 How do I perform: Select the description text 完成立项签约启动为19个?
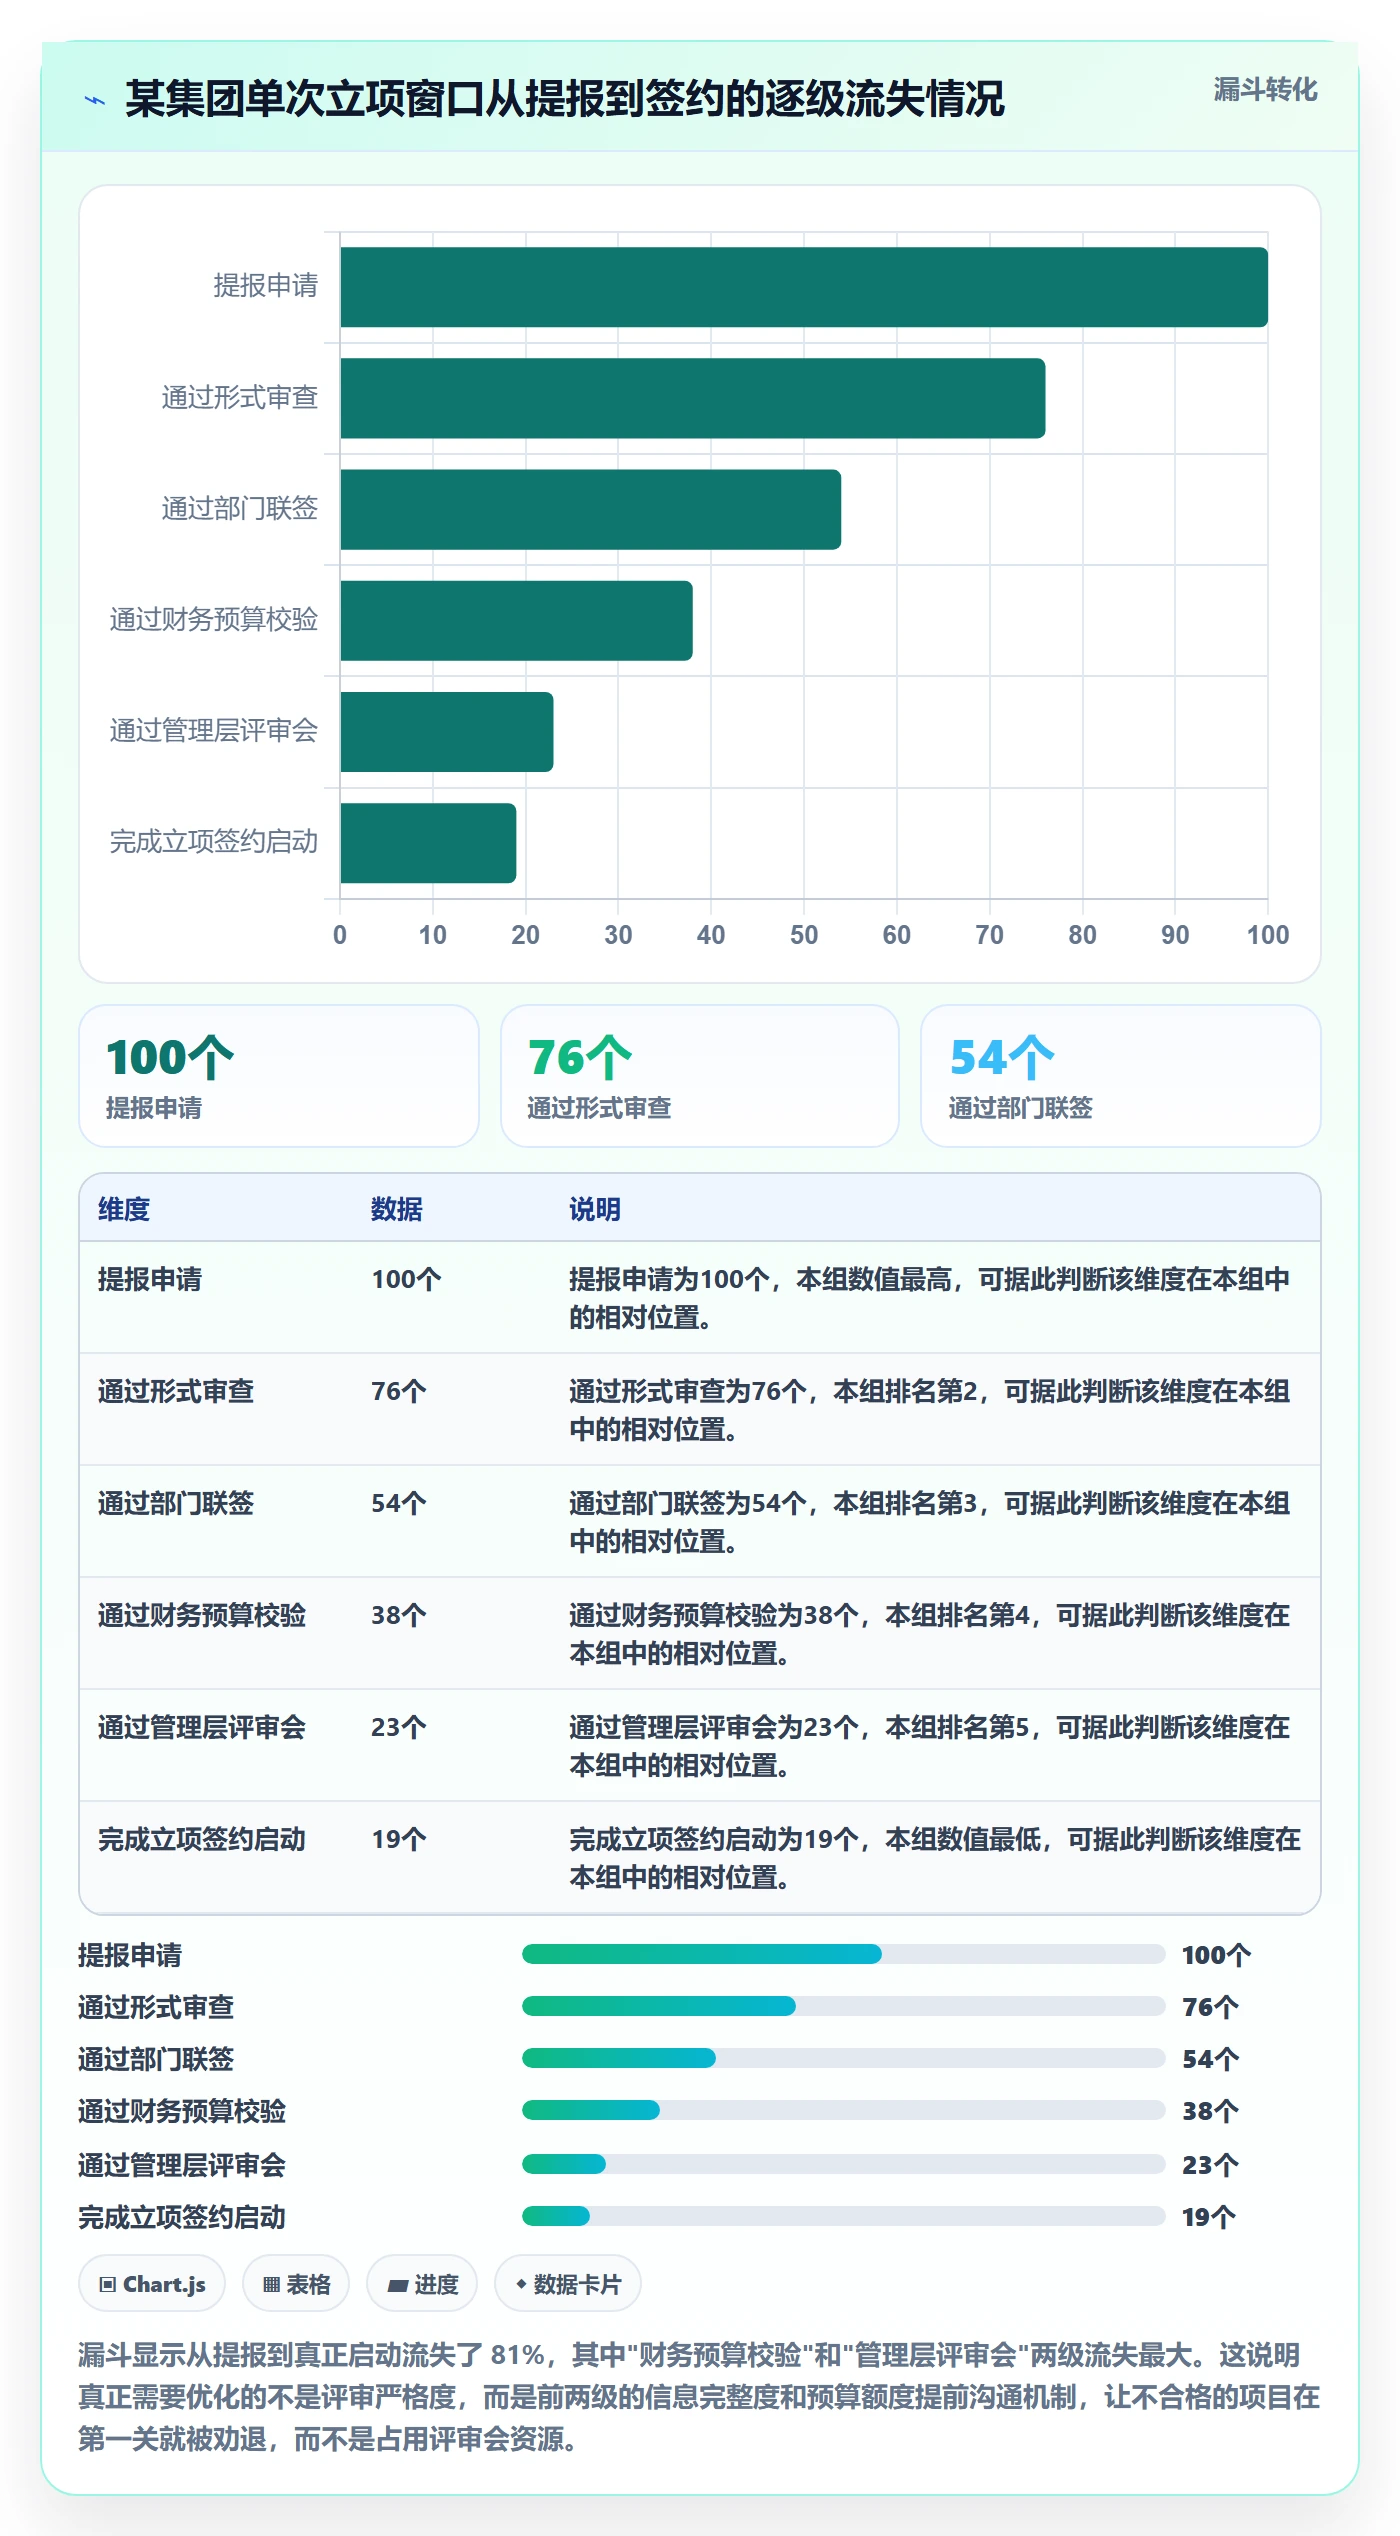(714, 1839)
